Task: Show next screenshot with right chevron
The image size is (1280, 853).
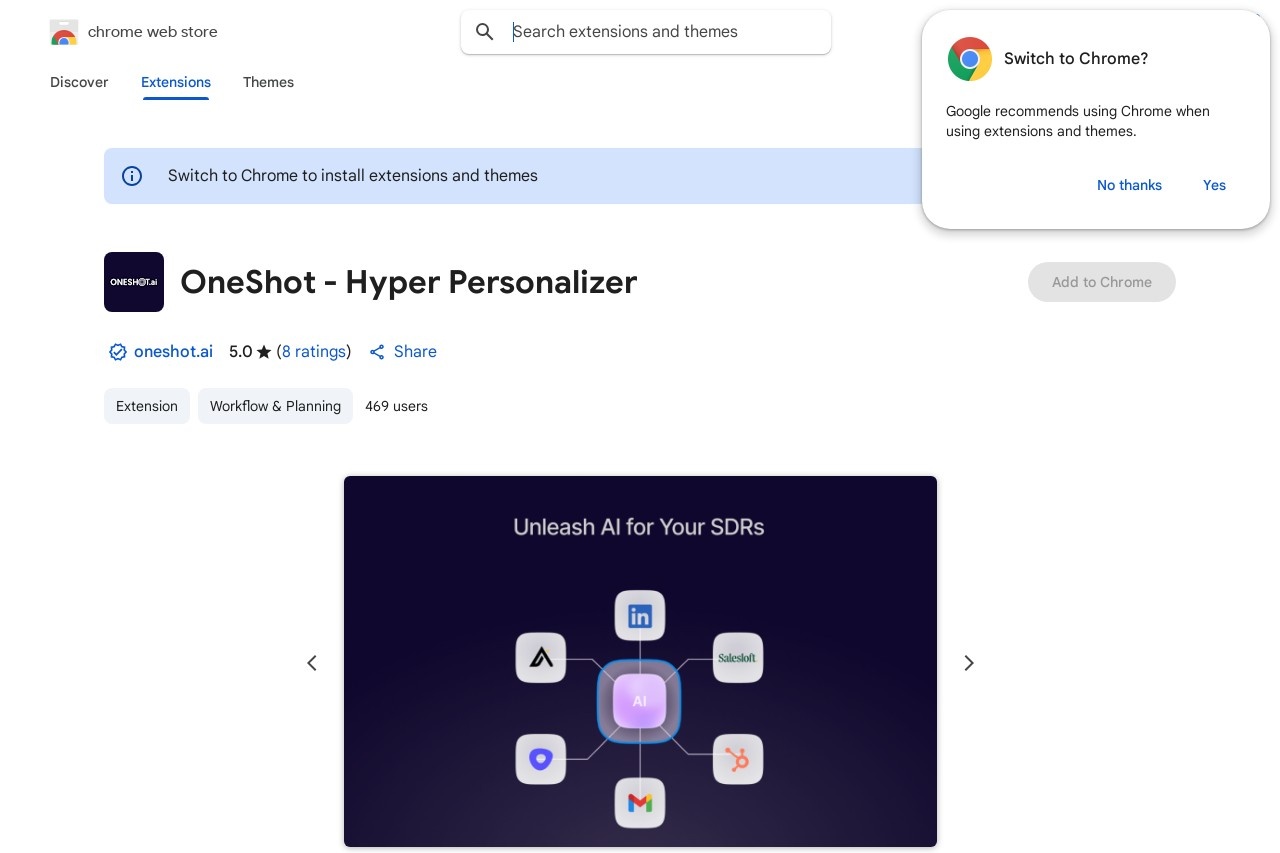Action: click(968, 663)
